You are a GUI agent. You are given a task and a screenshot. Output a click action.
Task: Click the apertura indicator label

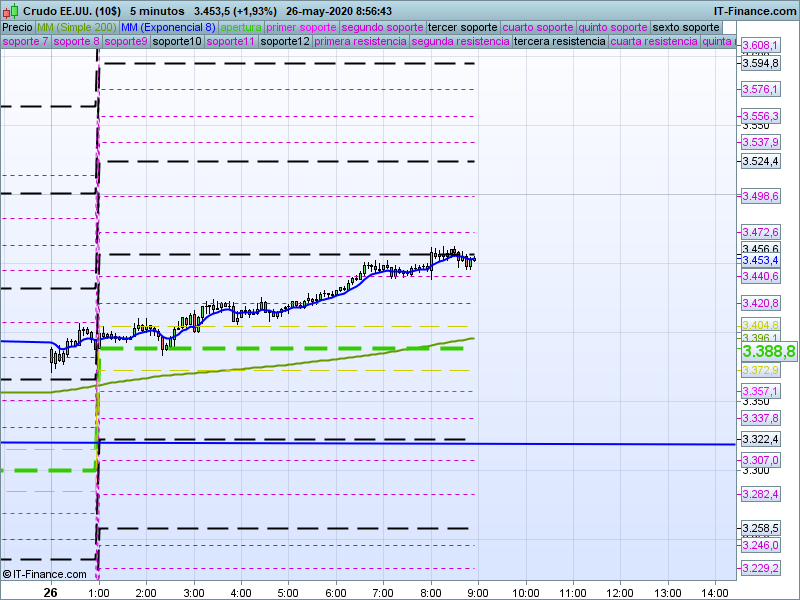tap(241, 27)
